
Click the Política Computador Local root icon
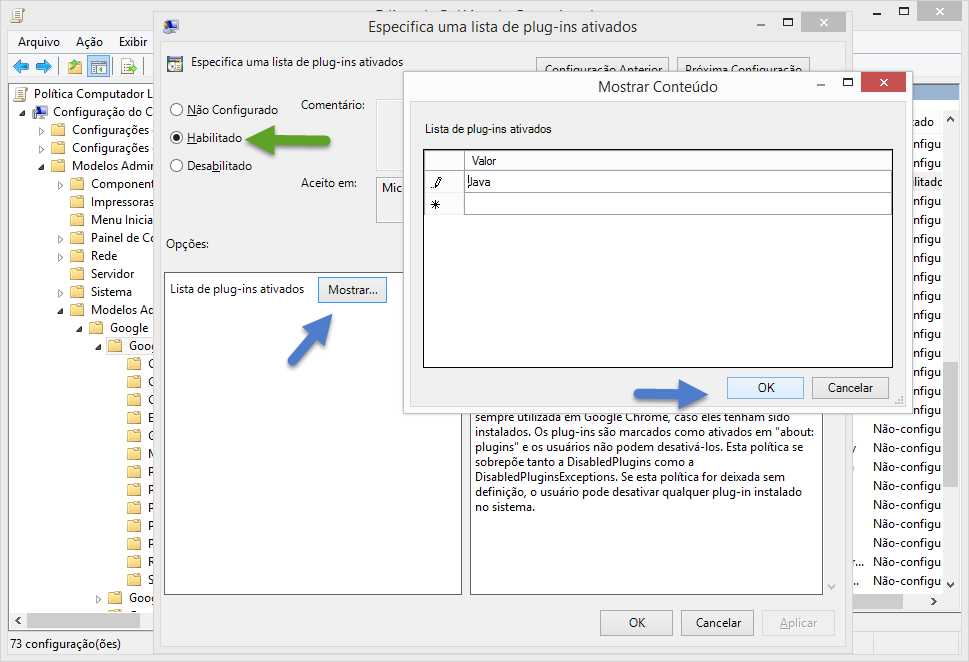[22, 94]
